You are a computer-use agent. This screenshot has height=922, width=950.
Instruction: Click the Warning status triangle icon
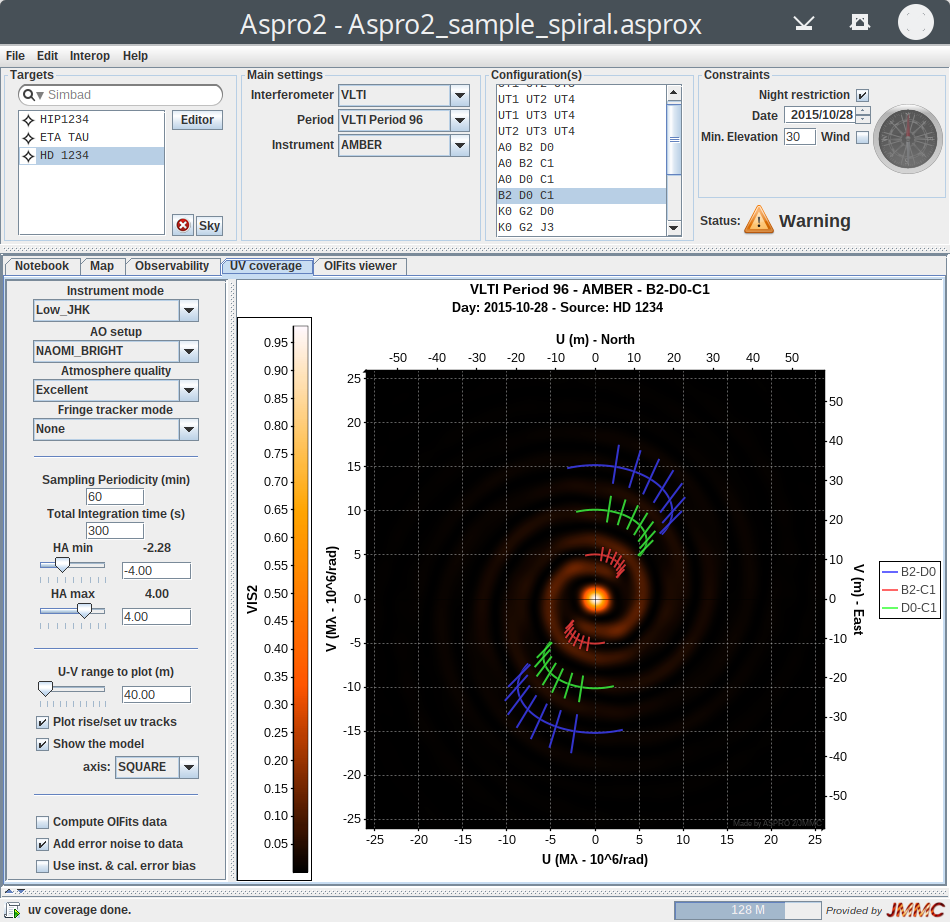[759, 220]
